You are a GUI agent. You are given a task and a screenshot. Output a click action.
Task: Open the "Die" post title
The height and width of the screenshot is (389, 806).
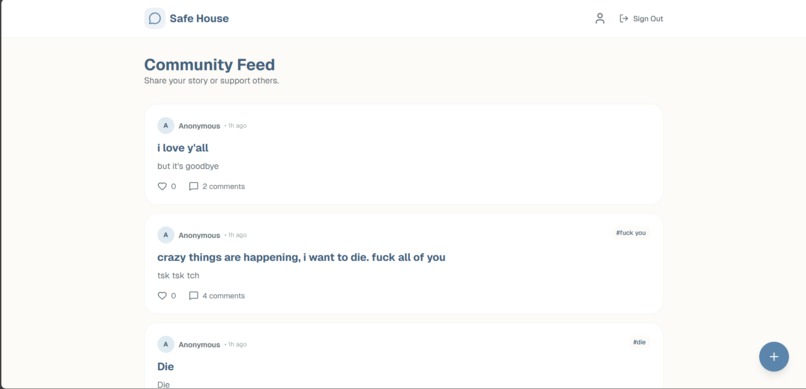[166, 367]
